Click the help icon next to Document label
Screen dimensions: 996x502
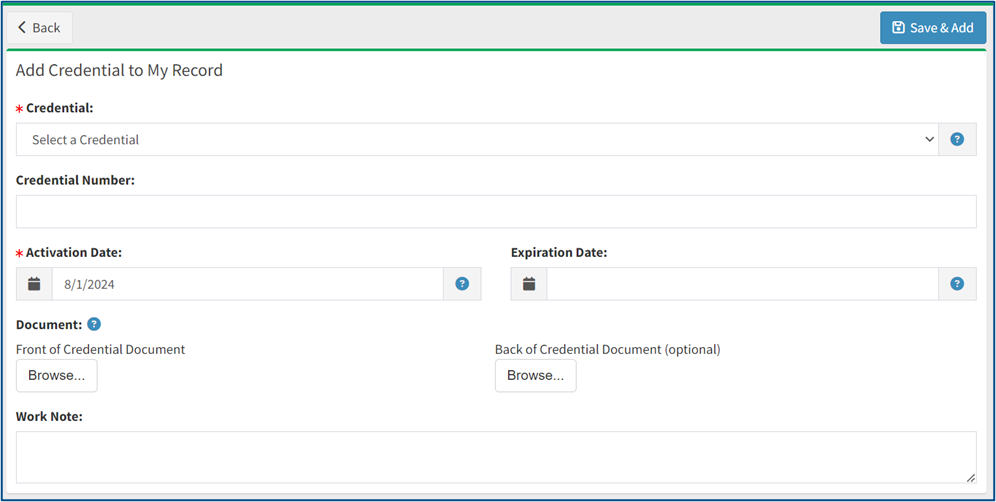(x=94, y=325)
